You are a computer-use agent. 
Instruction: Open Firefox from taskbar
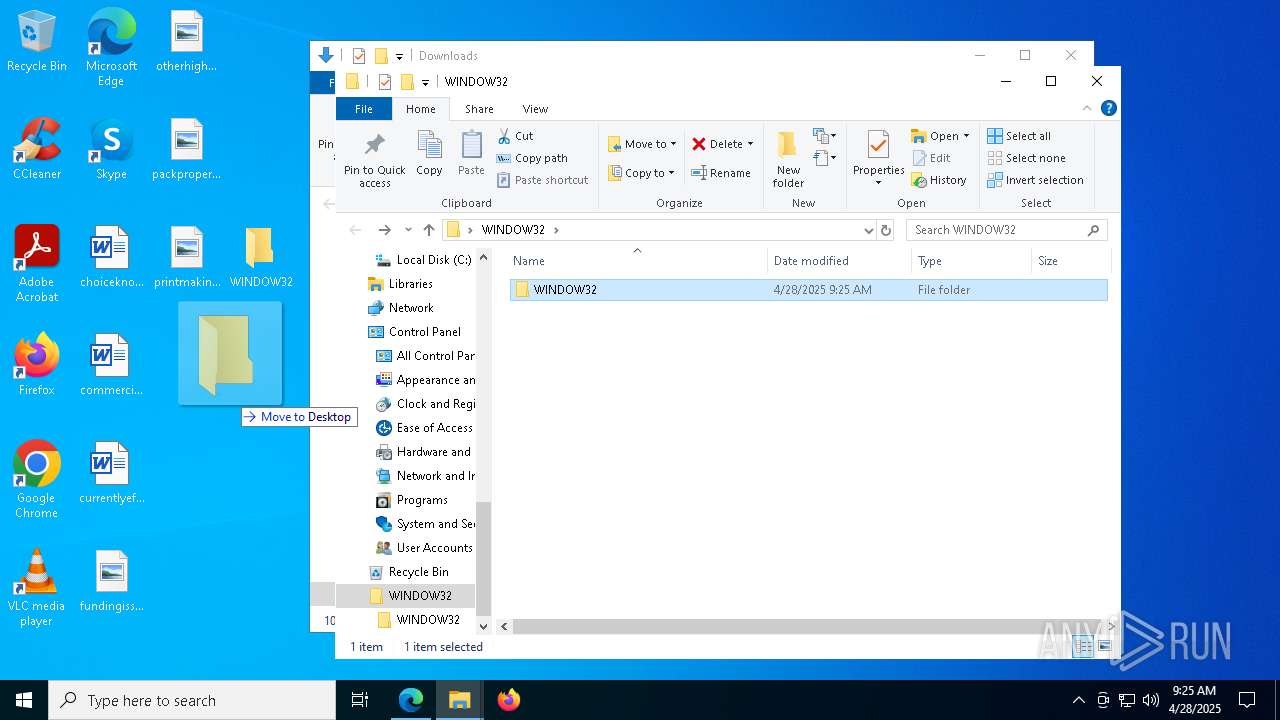[x=508, y=700]
